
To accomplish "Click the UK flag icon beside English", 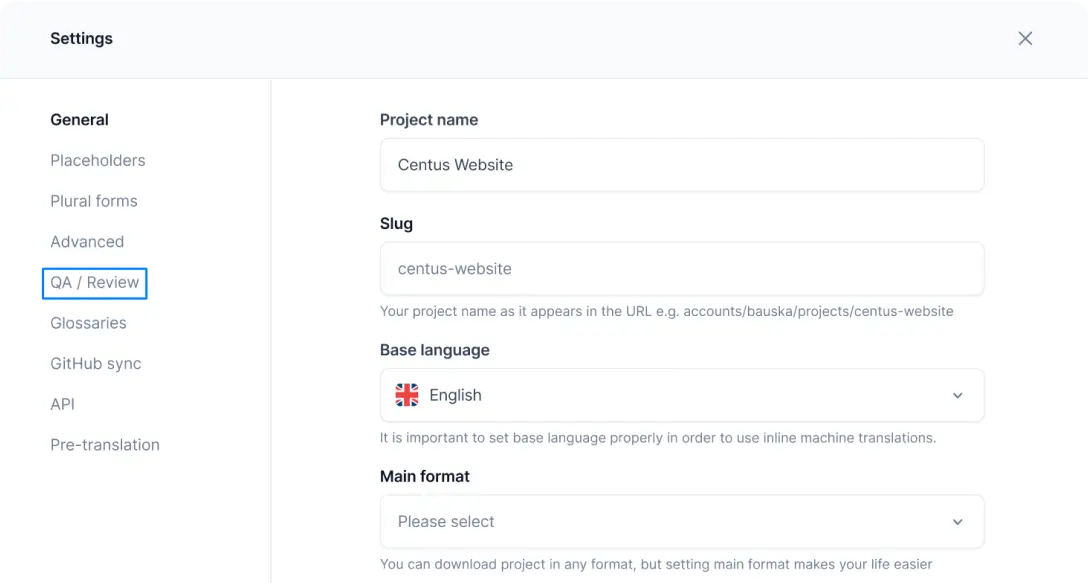I will (x=407, y=395).
